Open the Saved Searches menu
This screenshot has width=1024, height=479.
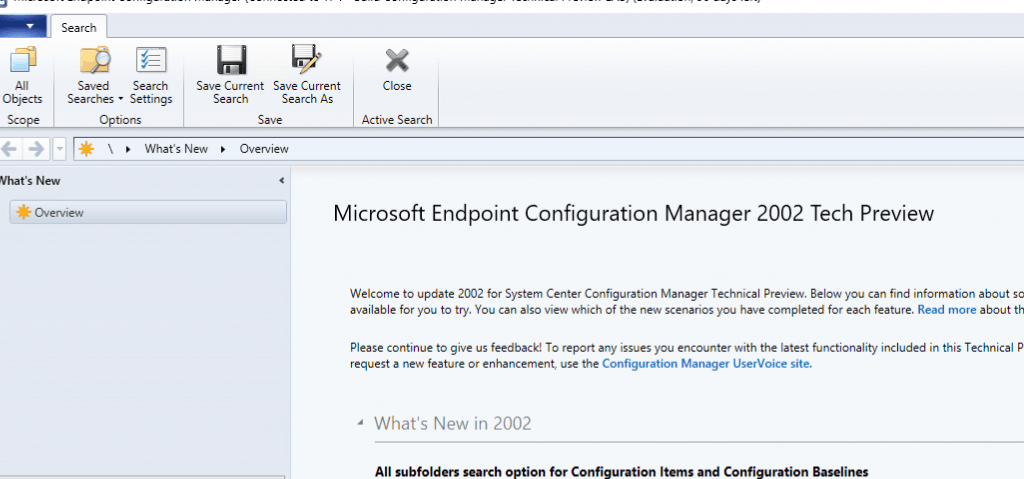click(95, 76)
